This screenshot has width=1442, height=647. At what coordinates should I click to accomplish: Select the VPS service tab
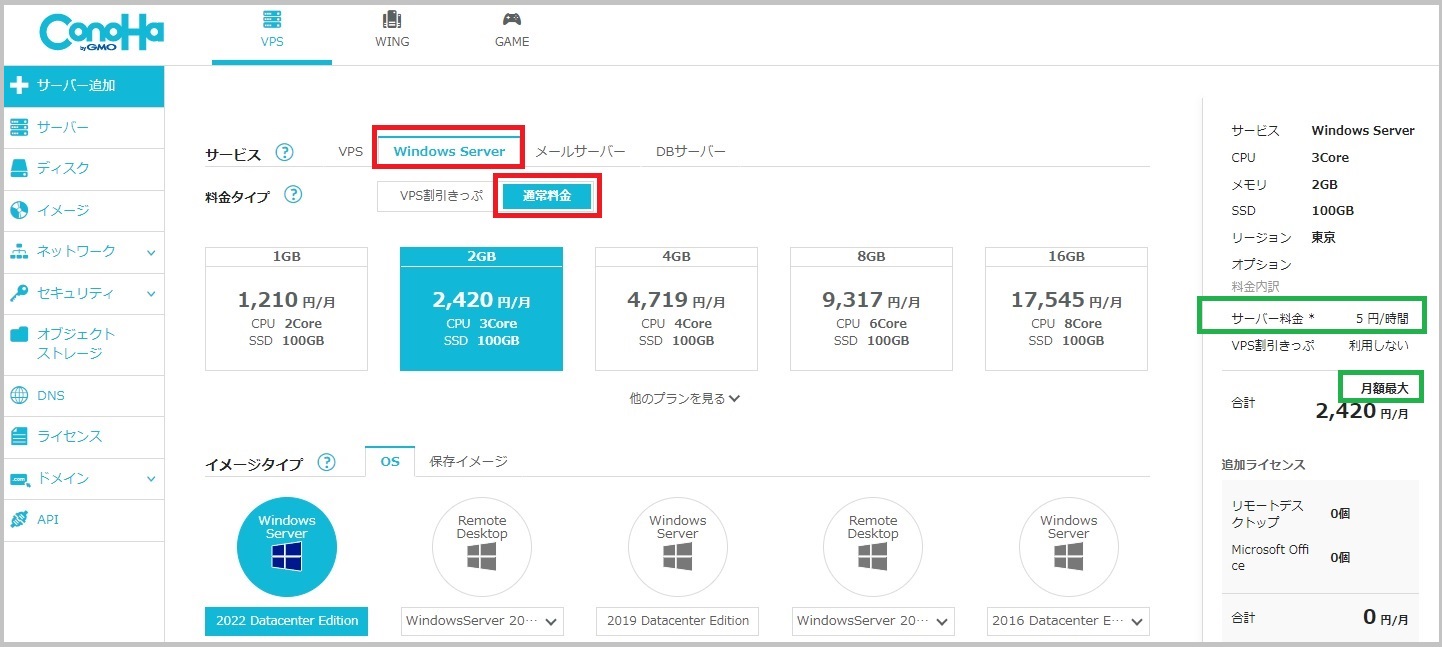point(350,151)
